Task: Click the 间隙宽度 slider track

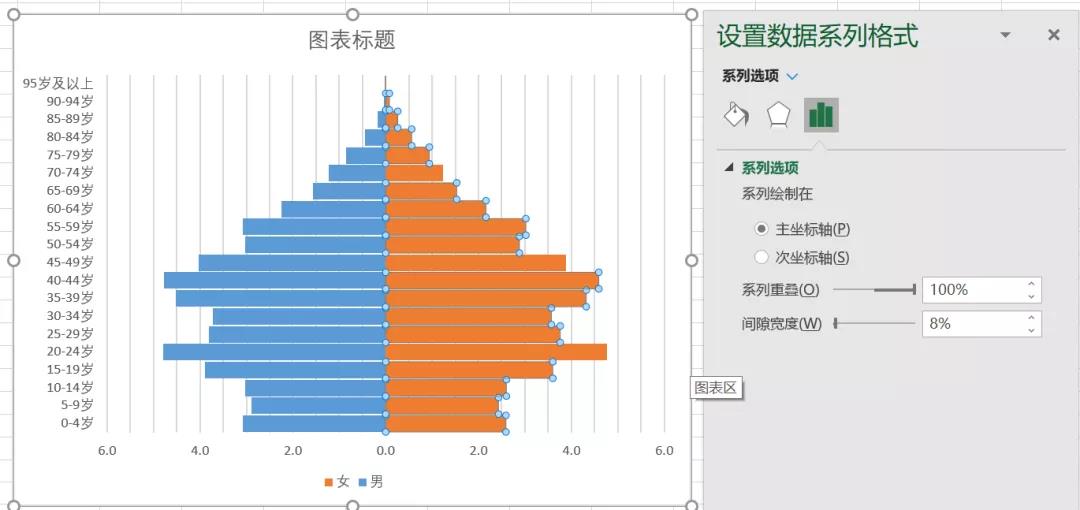Action: (x=874, y=323)
